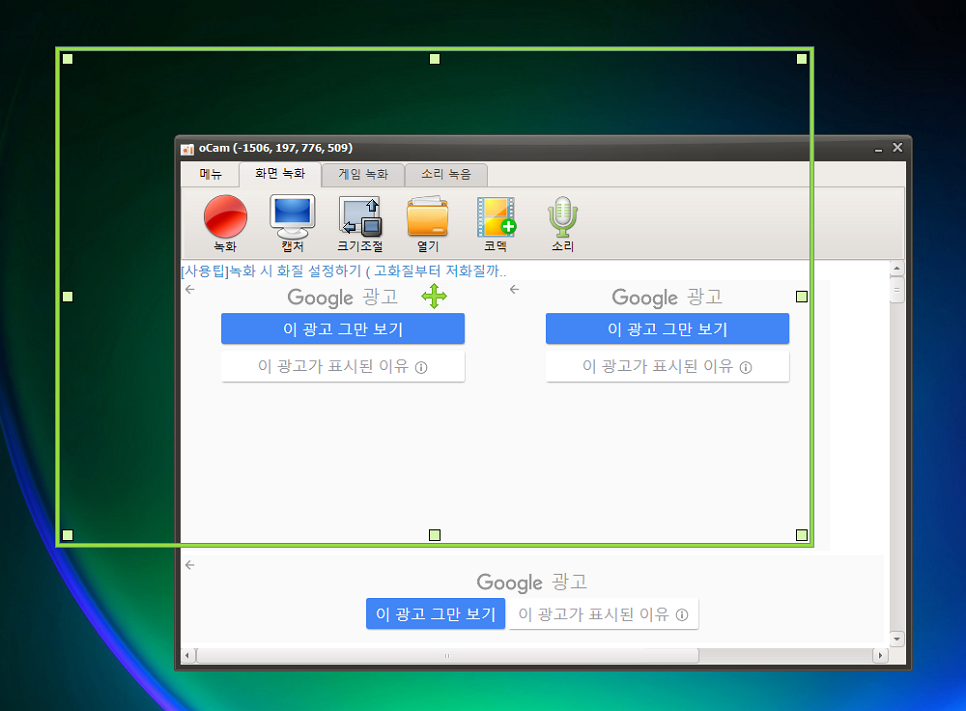This screenshot has width=966, height=711.
Task: Click the green move crosshair of the capture region
Action: [434, 296]
